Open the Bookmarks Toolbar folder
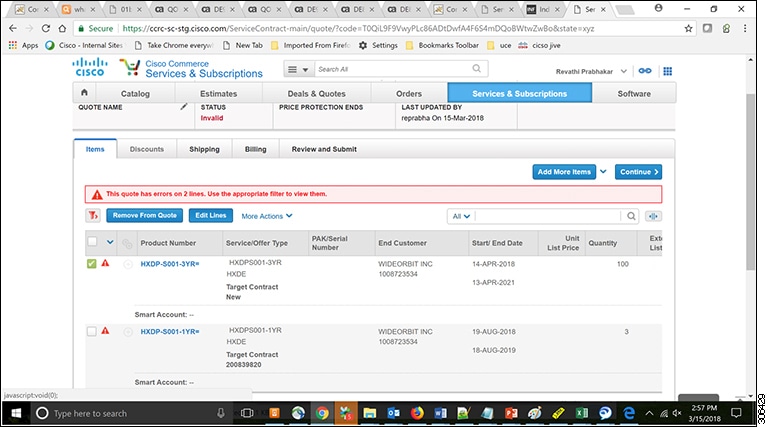This screenshot has width=768, height=427. [442, 45]
